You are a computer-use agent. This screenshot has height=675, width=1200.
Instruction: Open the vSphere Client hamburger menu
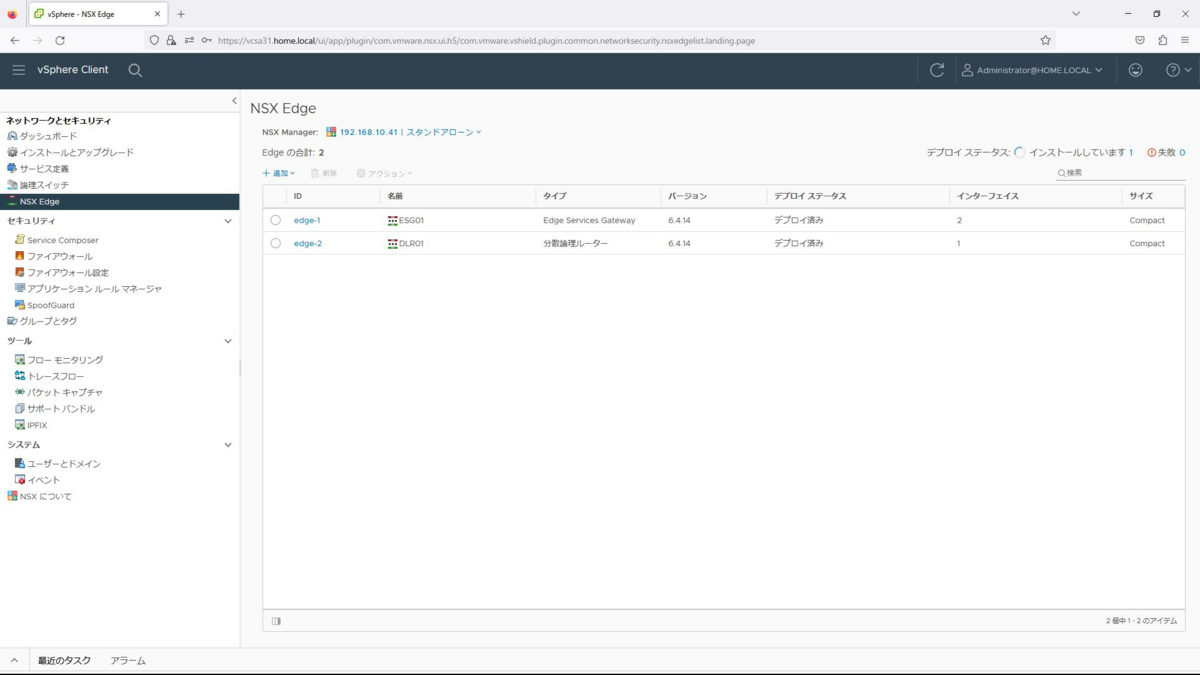pos(18,70)
